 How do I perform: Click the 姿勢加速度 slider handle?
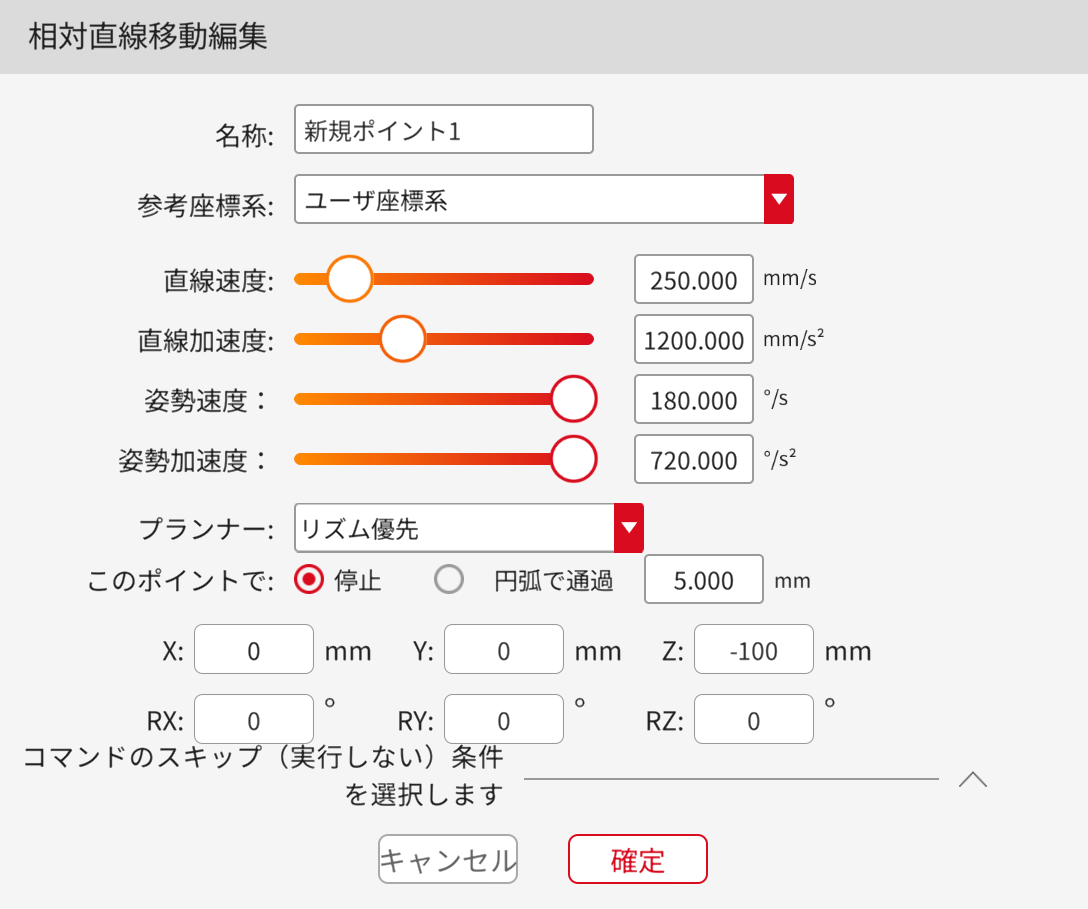[x=574, y=460]
